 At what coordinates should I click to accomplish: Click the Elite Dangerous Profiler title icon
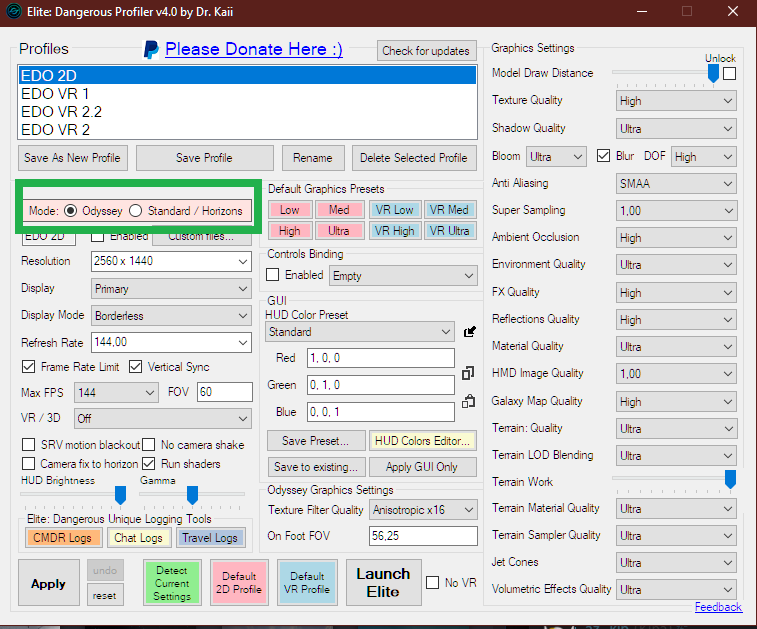click(x=14, y=11)
